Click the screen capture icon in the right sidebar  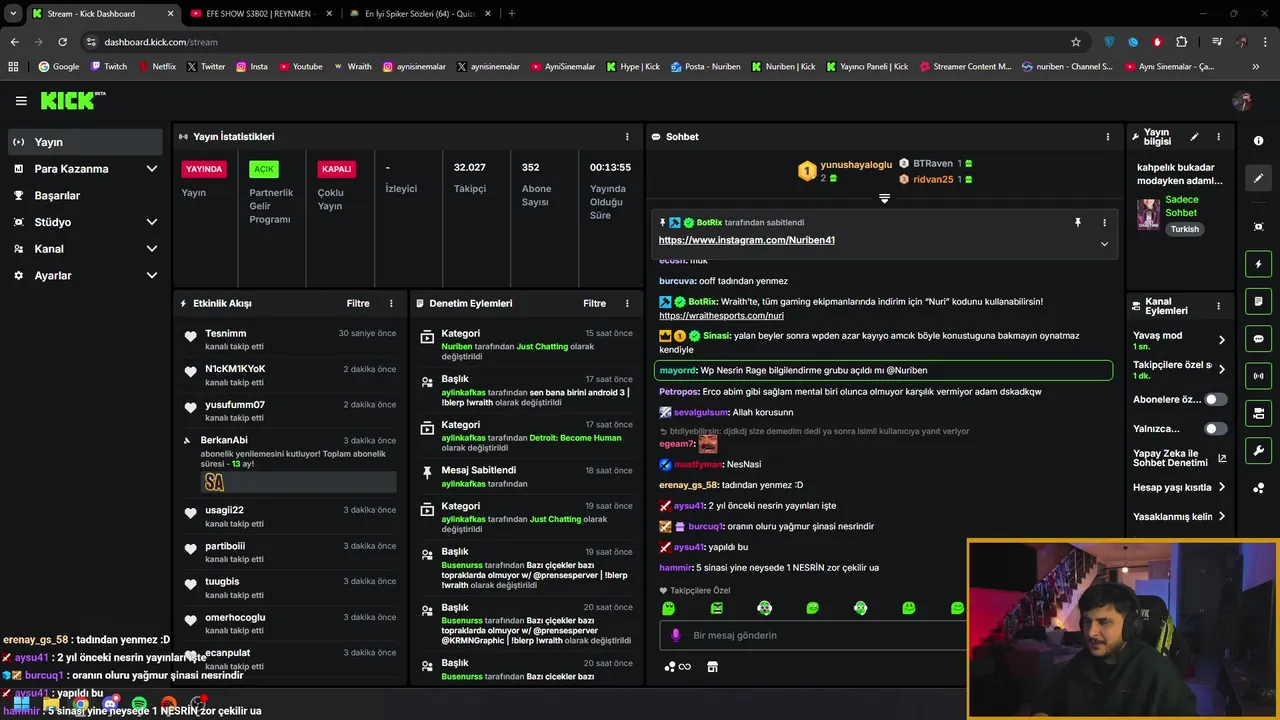point(1258,227)
